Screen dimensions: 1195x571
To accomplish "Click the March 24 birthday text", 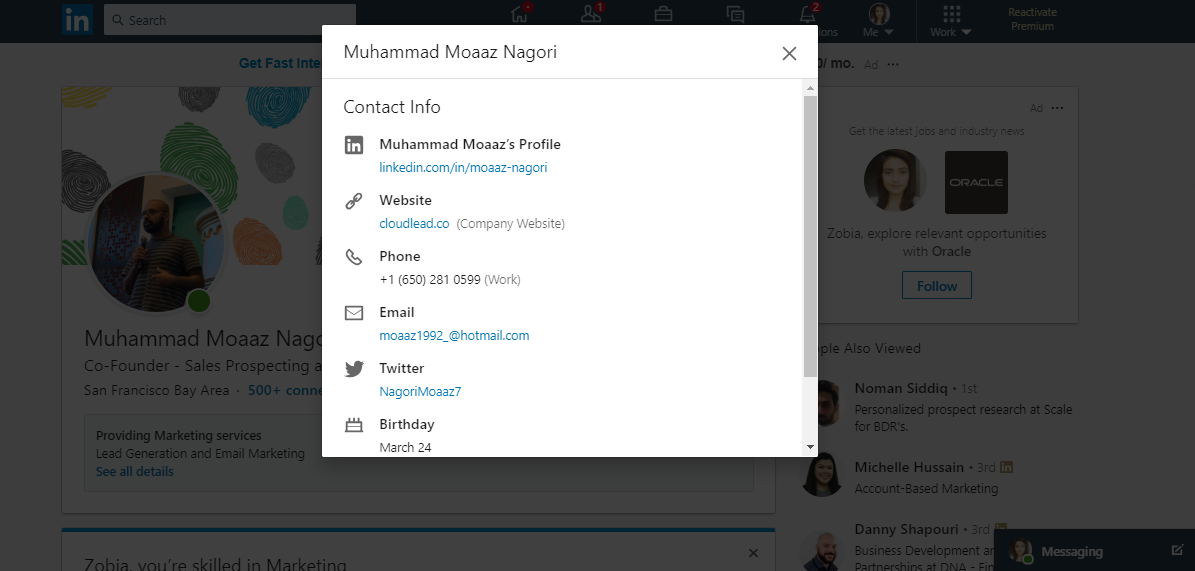I will click(405, 447).
